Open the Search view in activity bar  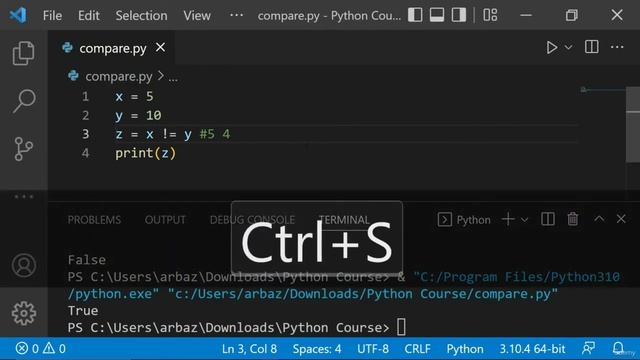coord(24,101)
